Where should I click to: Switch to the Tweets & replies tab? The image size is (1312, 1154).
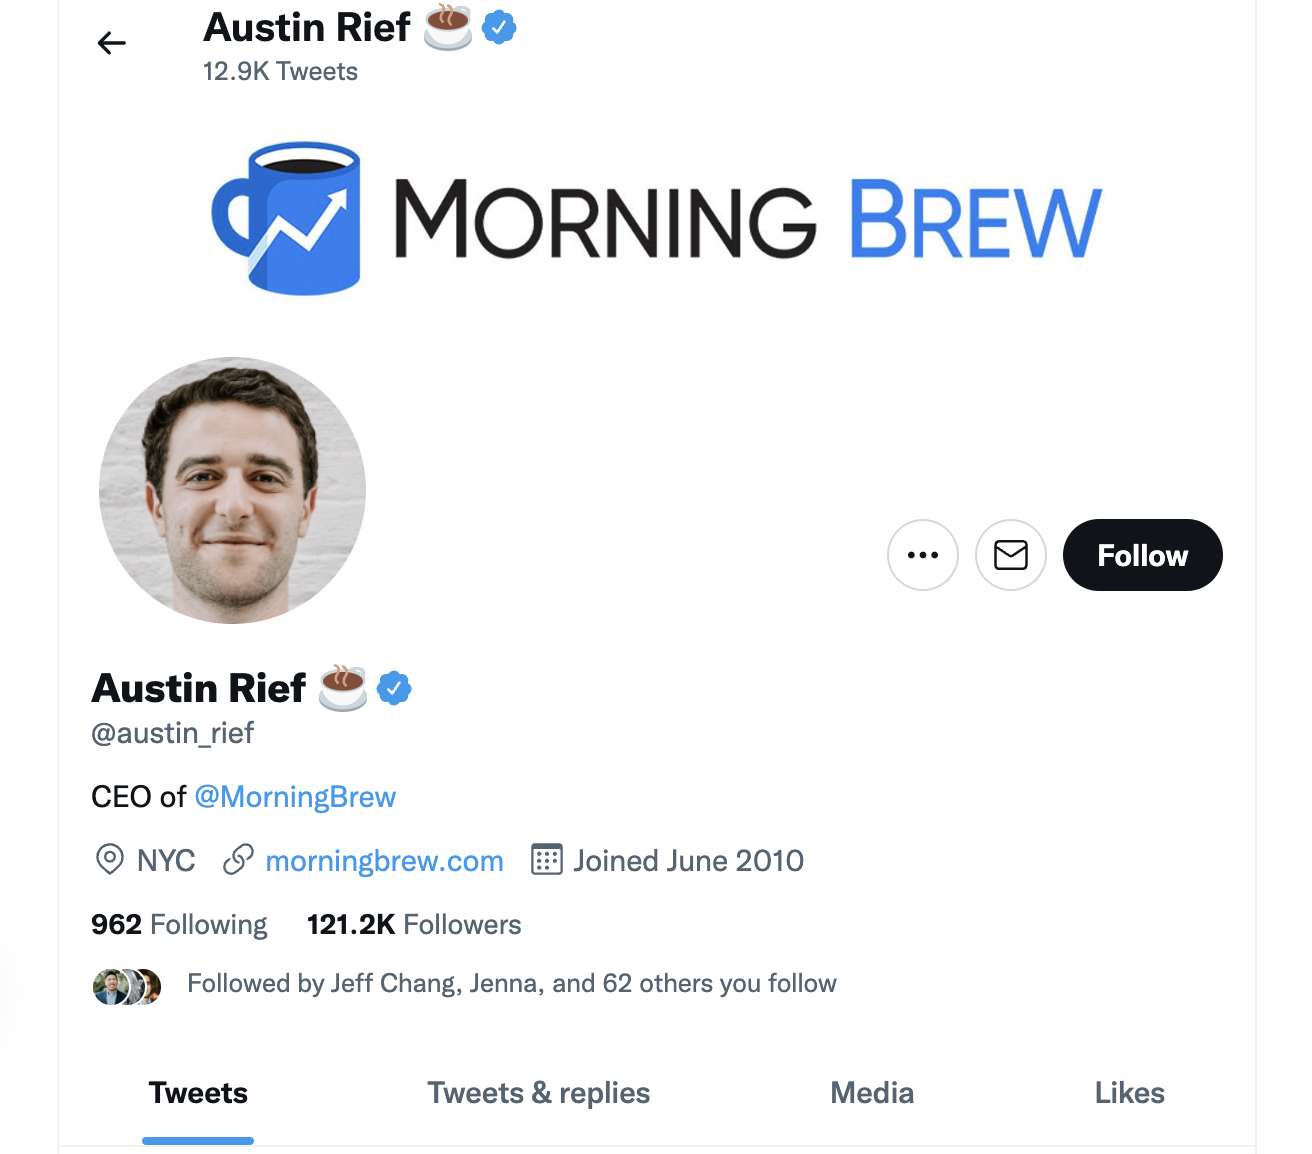(x=538, y=1093)
